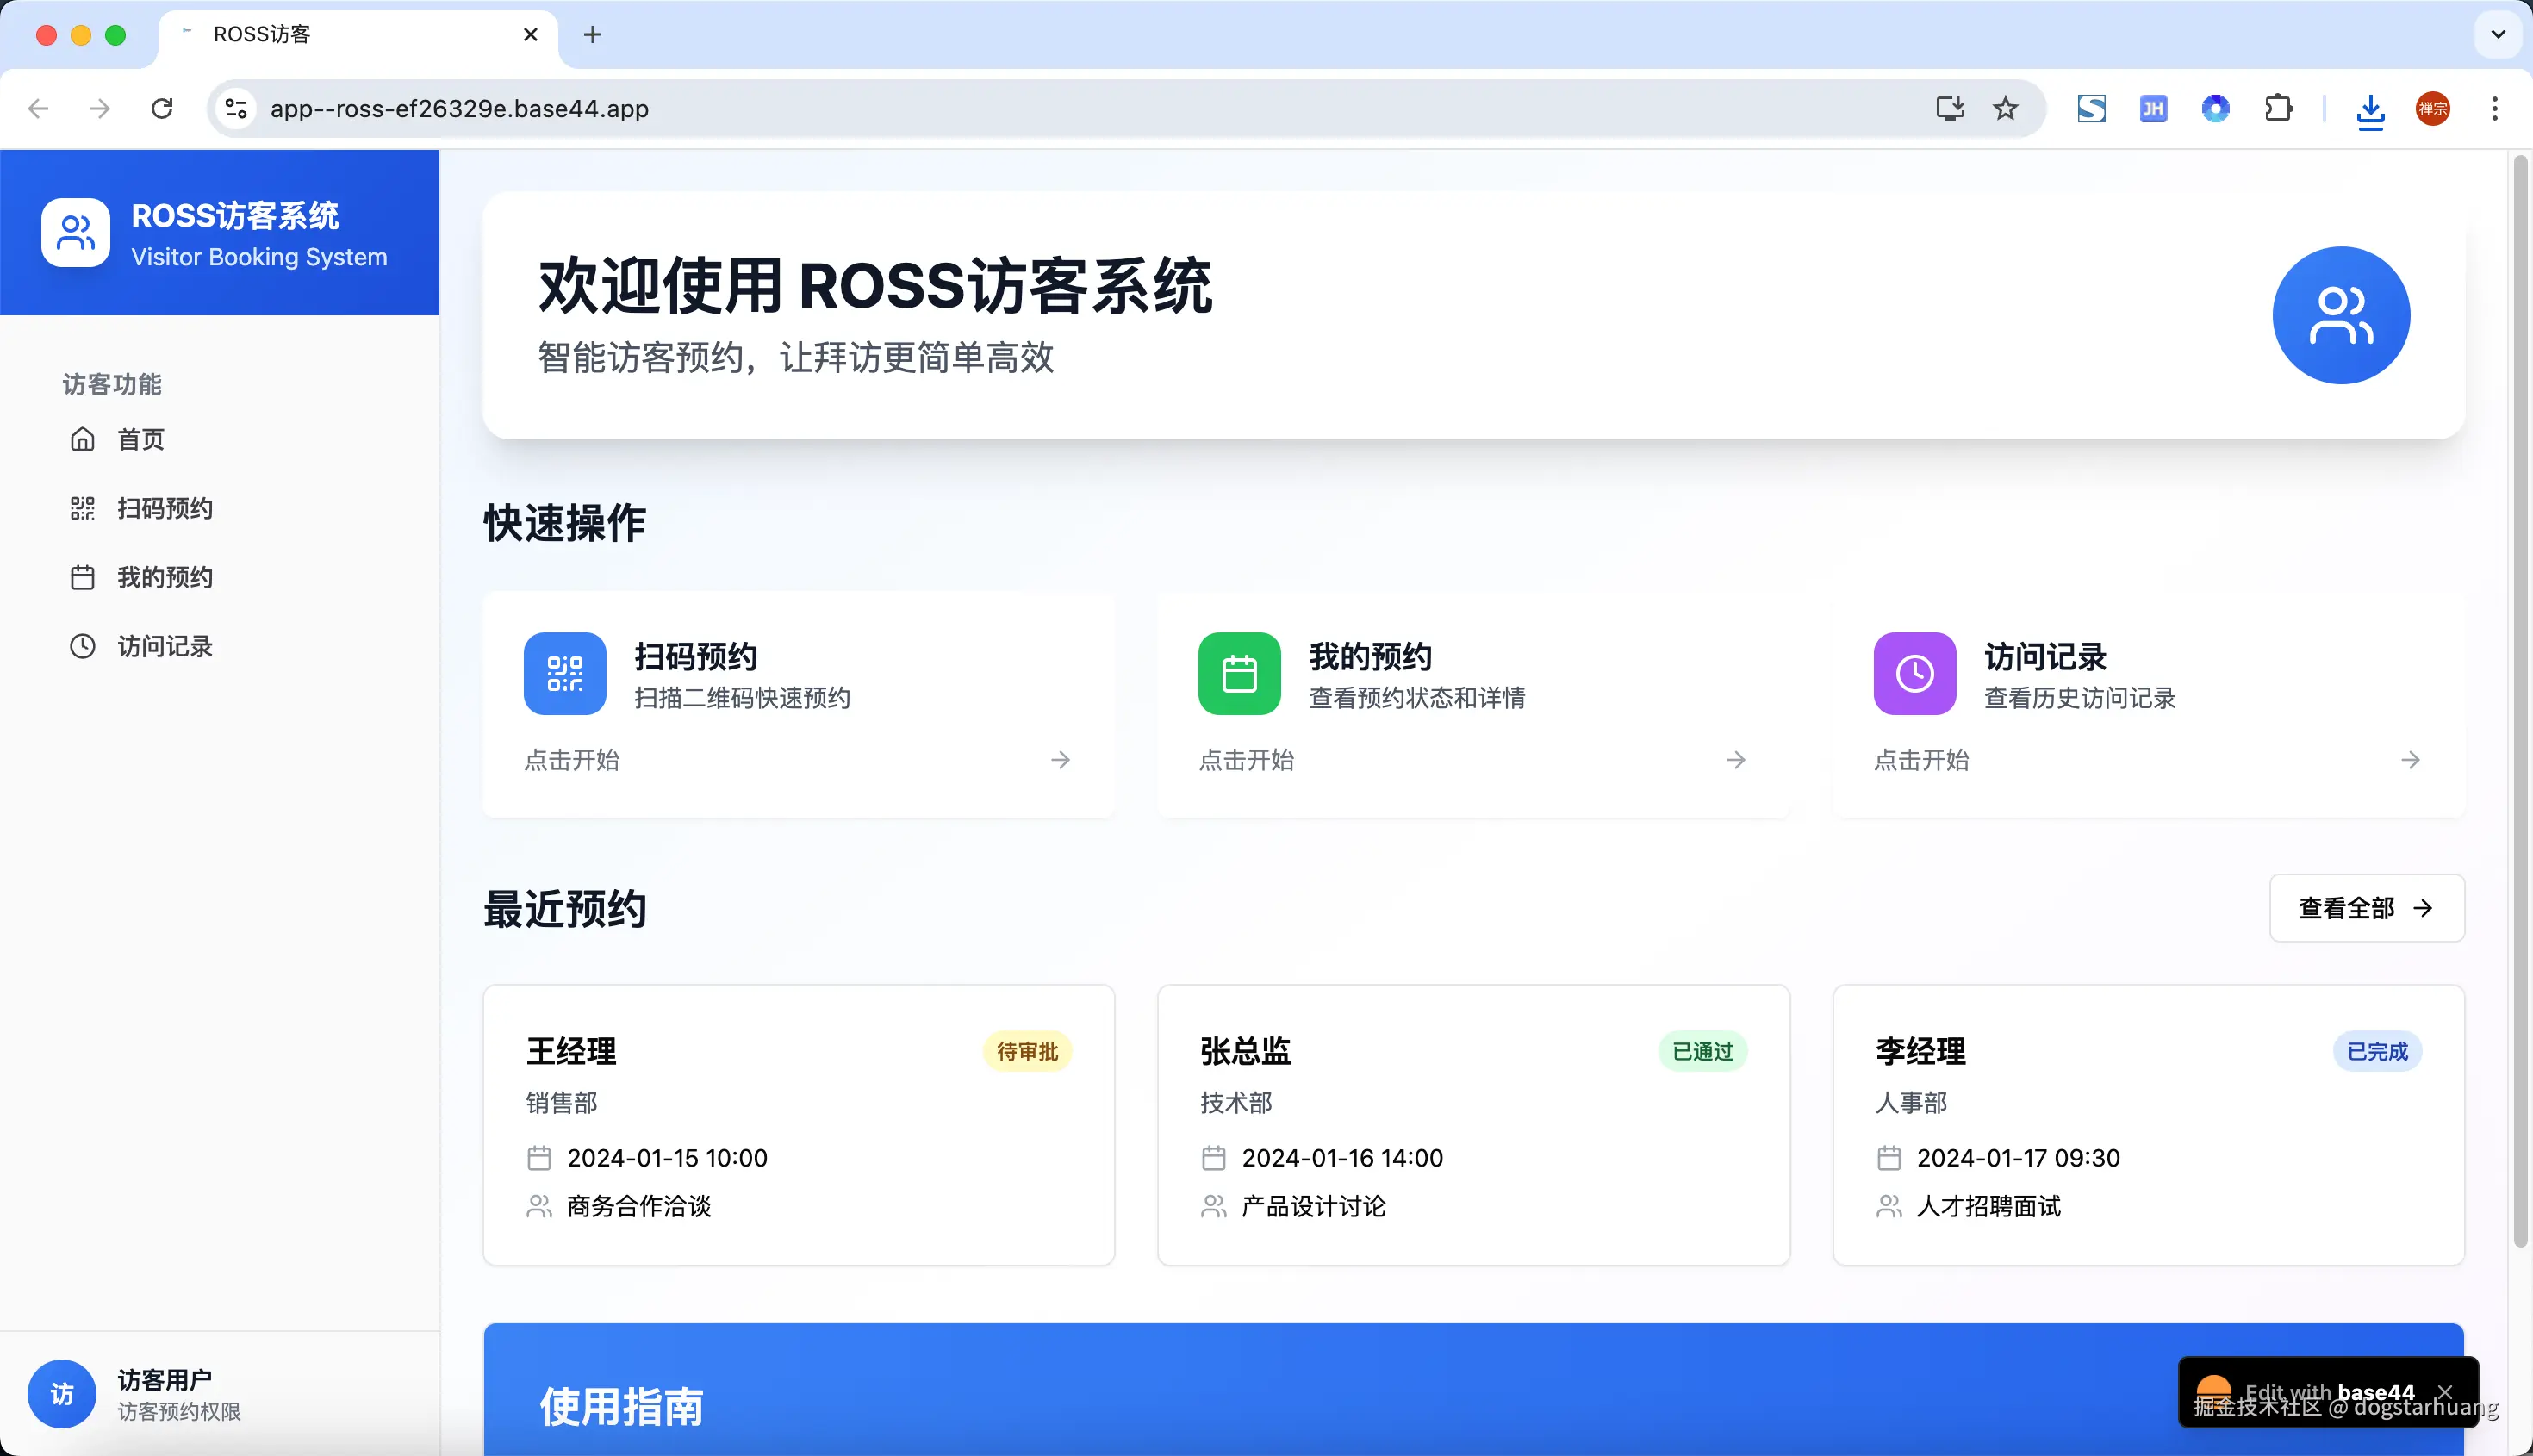
Task: Click the green calendar 我的预约 icon
Action: 1239,673
